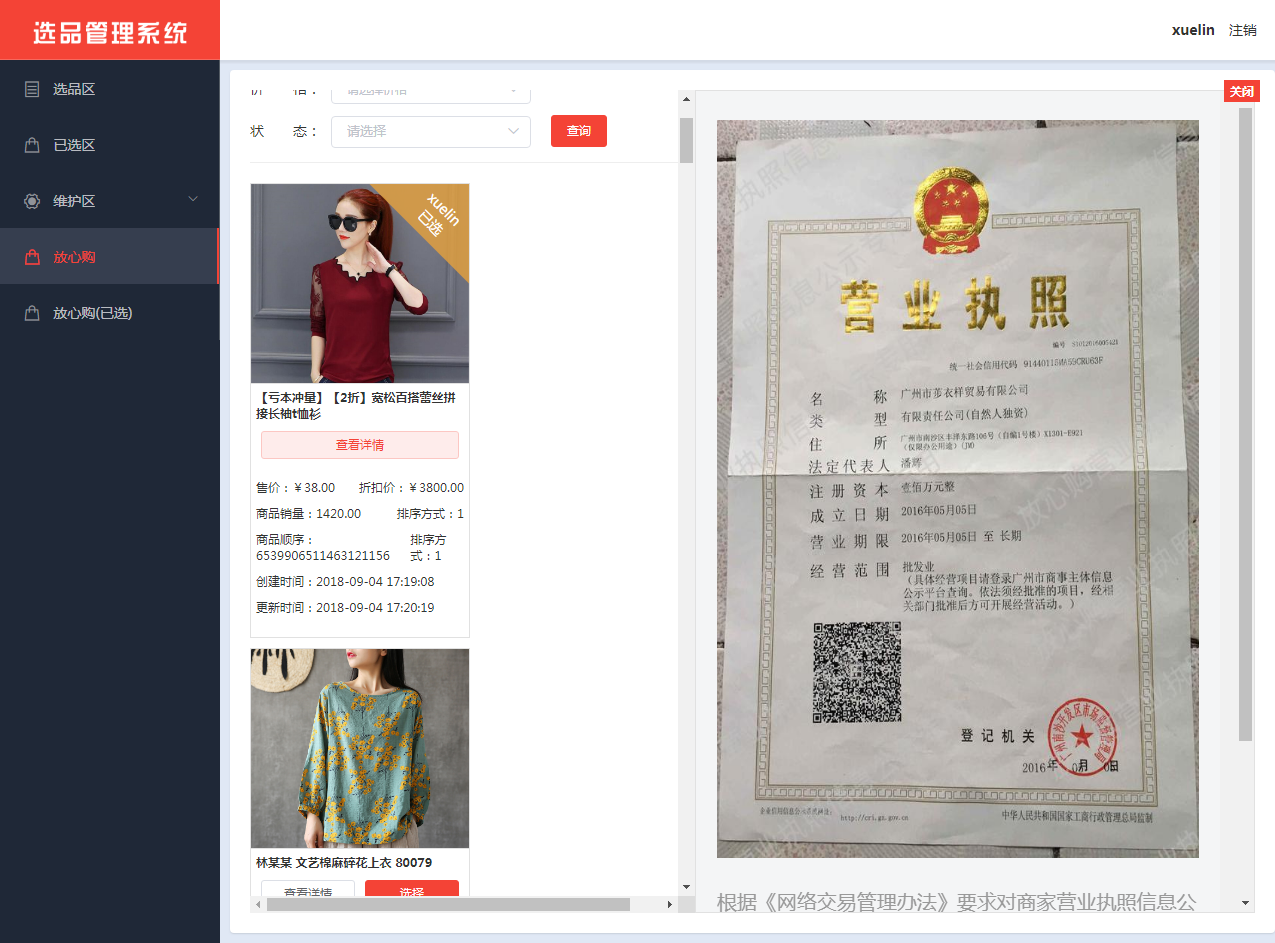
Task: Click the product list horizontal scrollbar left arrow
Action: [x=258, y=904]
